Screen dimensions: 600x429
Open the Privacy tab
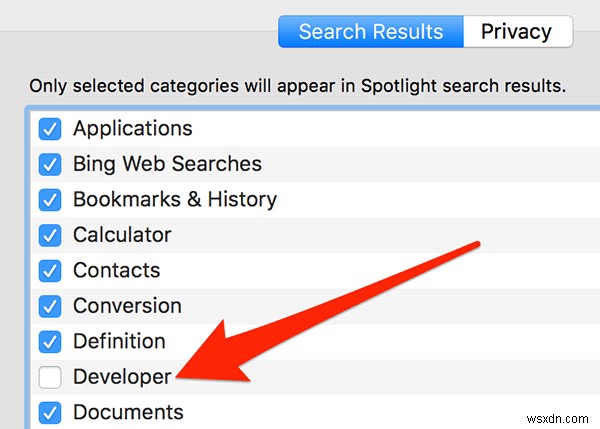pos(516,31)
